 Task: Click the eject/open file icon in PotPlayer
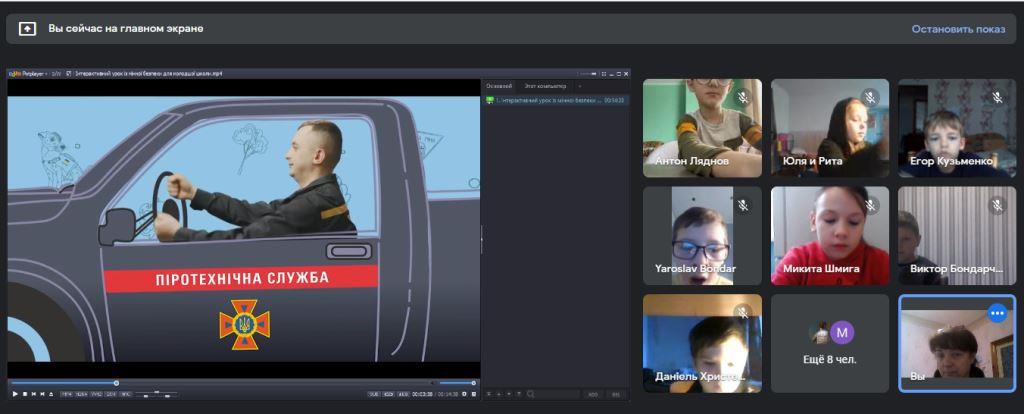pyautogui.click(x=51, y=394)
